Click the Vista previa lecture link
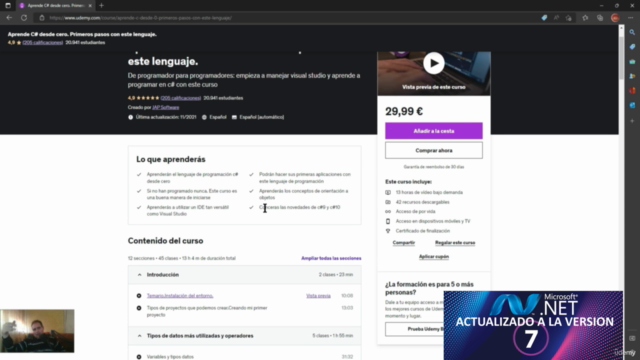Viewport: 640px width, 360px height. (318, 296)
